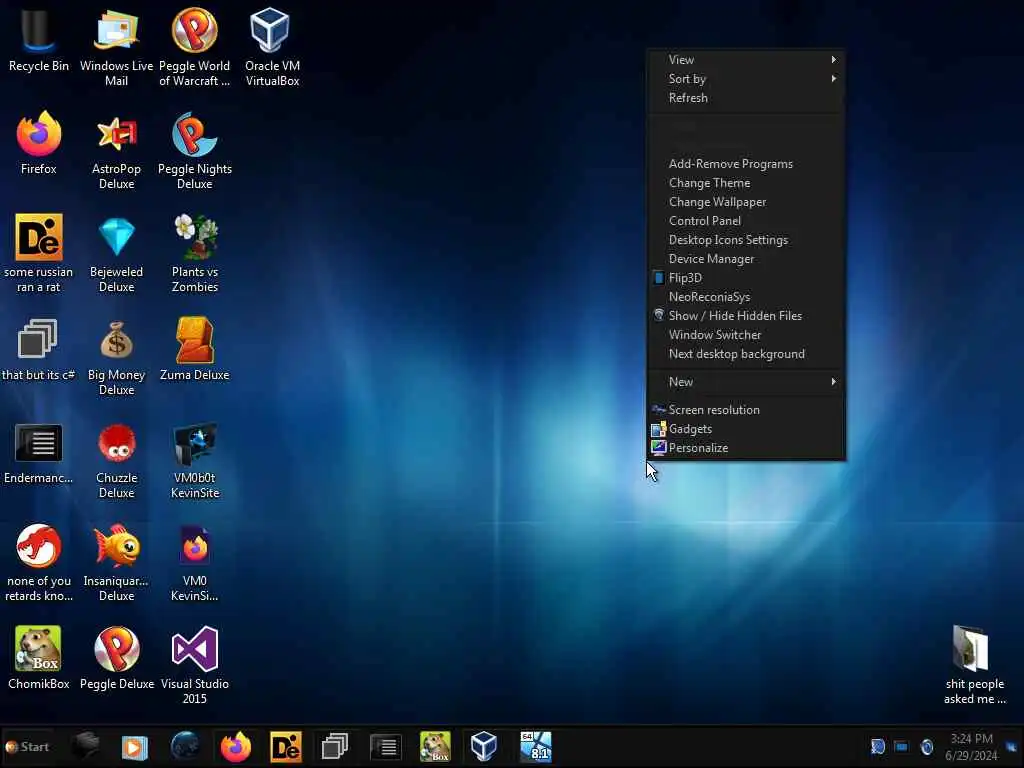Select the 'some russian ran a rat' icon
The image size is (1024, 768).
pyautogui.click(x=39, y=253)
